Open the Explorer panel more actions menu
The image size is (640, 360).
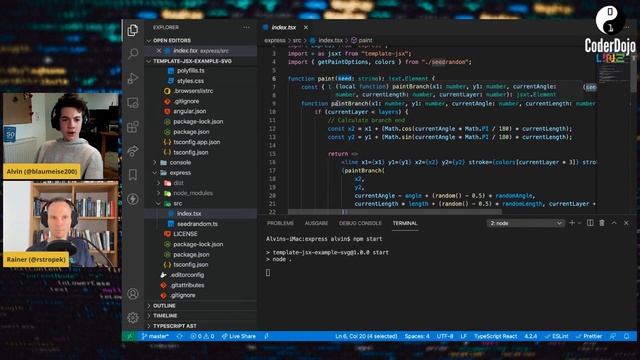[246, 27]
